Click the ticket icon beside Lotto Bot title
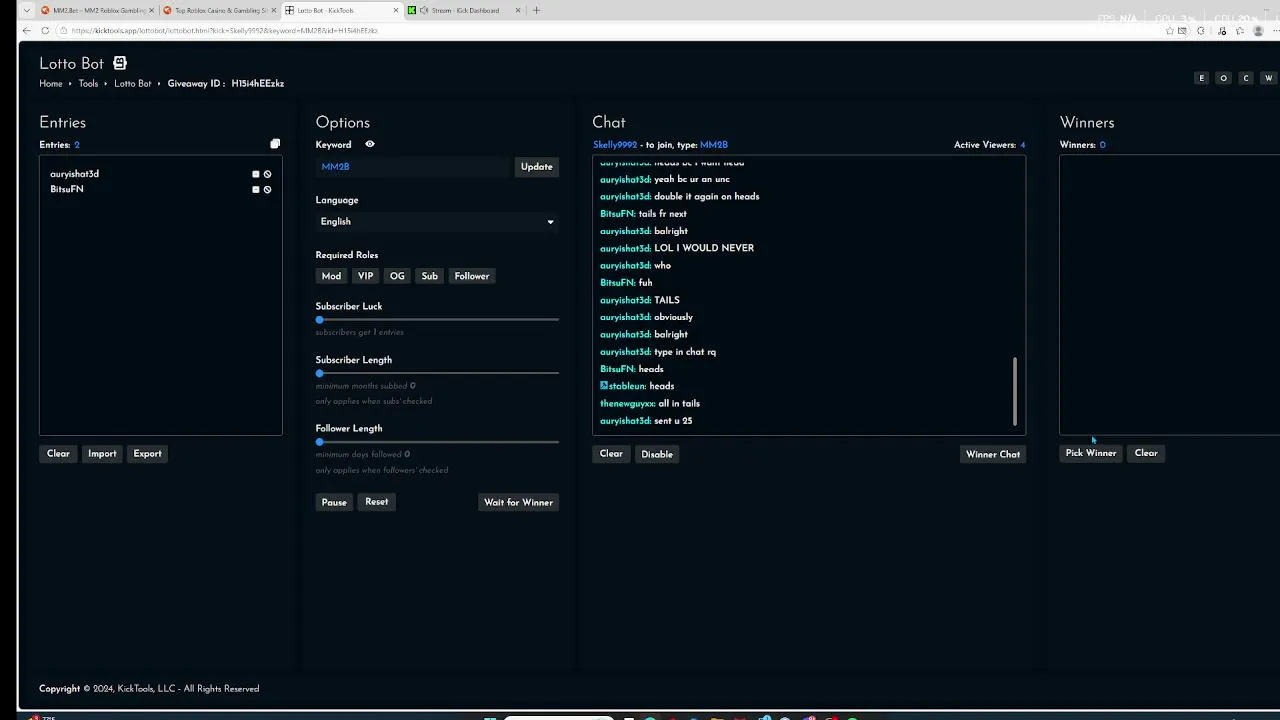This screenshot has height=720, width=1280. [120, 63]
